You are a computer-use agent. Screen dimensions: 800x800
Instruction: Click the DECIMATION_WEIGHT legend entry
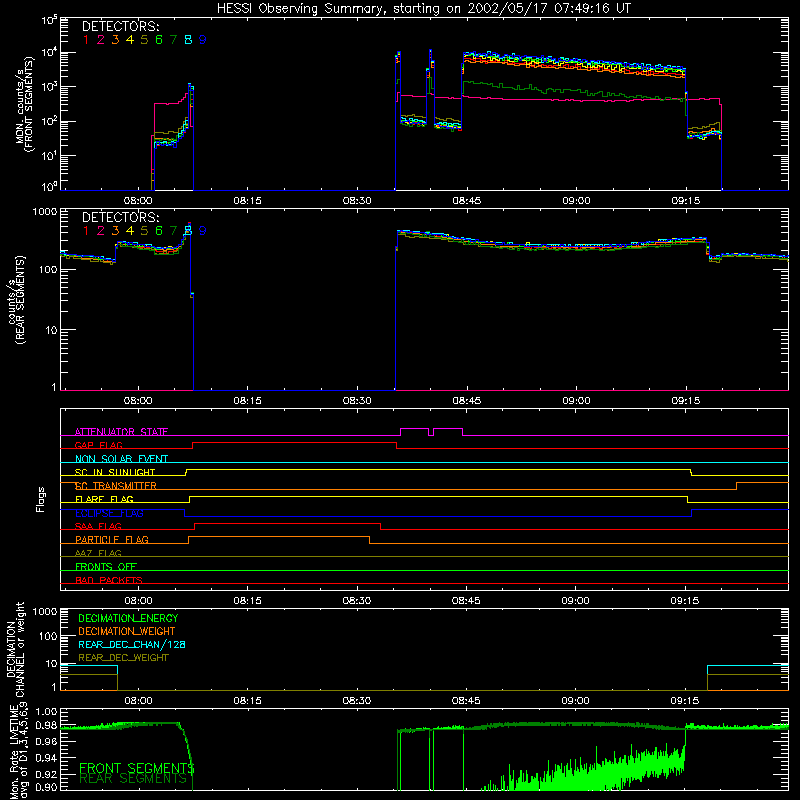click(x=127, y=631)
